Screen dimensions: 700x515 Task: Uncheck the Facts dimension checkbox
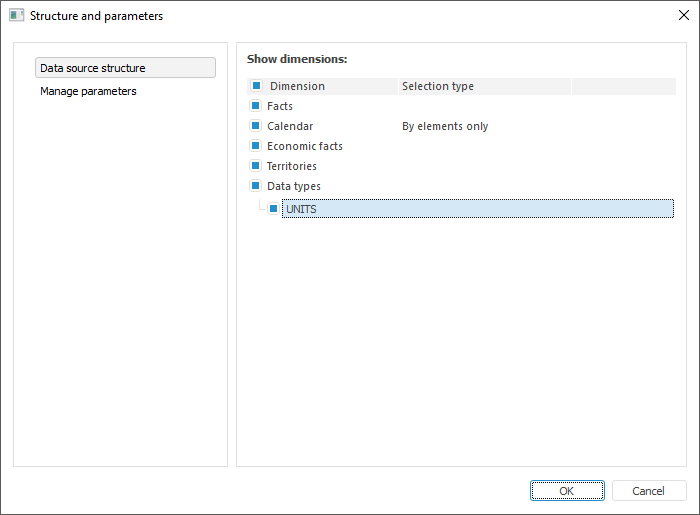(256, 106)
